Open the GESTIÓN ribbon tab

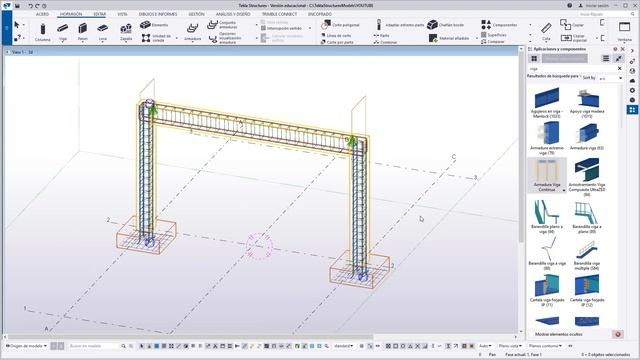[x=196, y=14]
